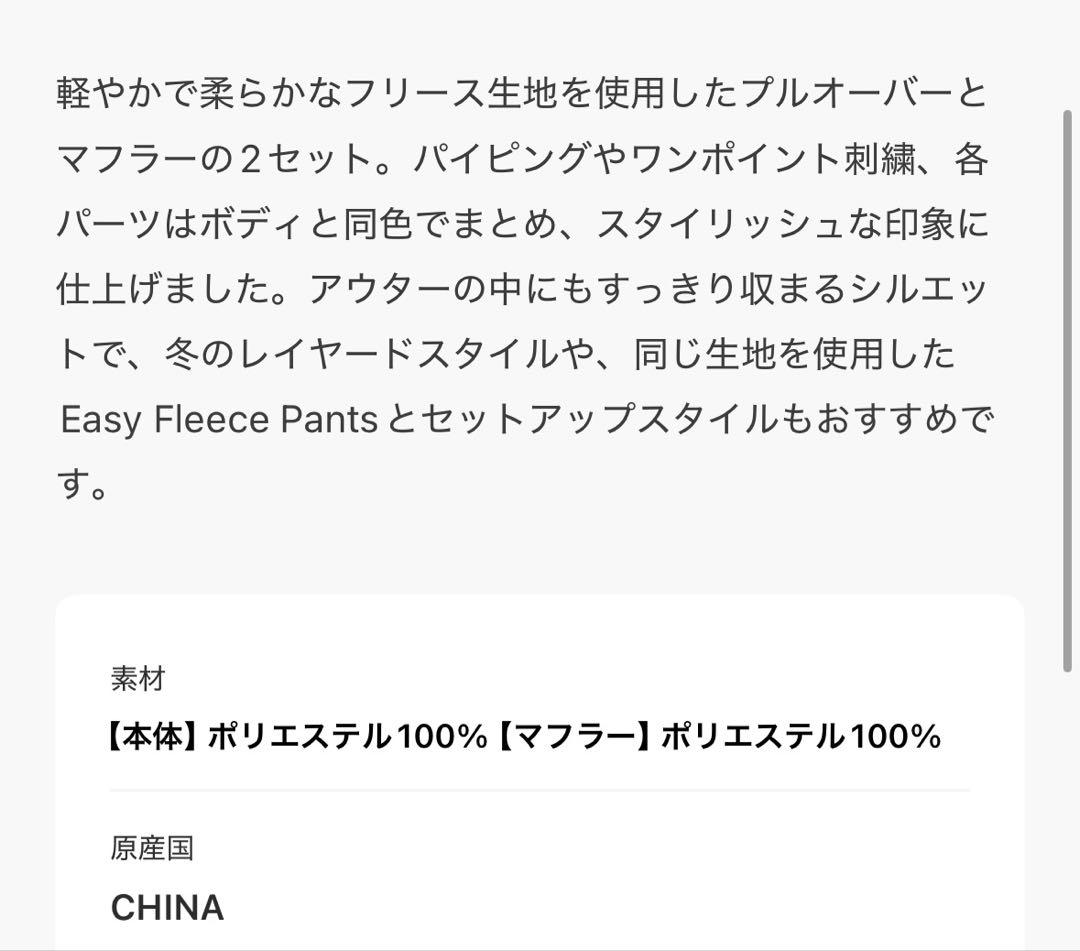Screen dimensions: 1080x951
Task: Click the CHINA country value
Action: [x=167, y=908]
